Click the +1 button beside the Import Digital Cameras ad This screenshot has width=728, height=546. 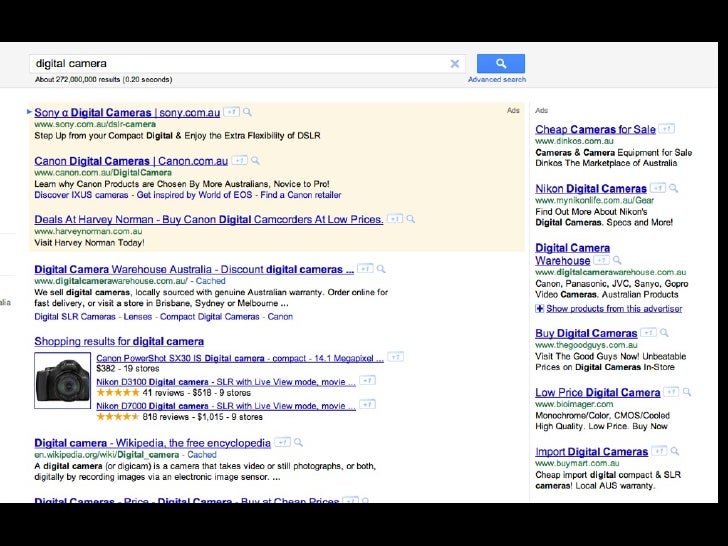coord(659,451)
